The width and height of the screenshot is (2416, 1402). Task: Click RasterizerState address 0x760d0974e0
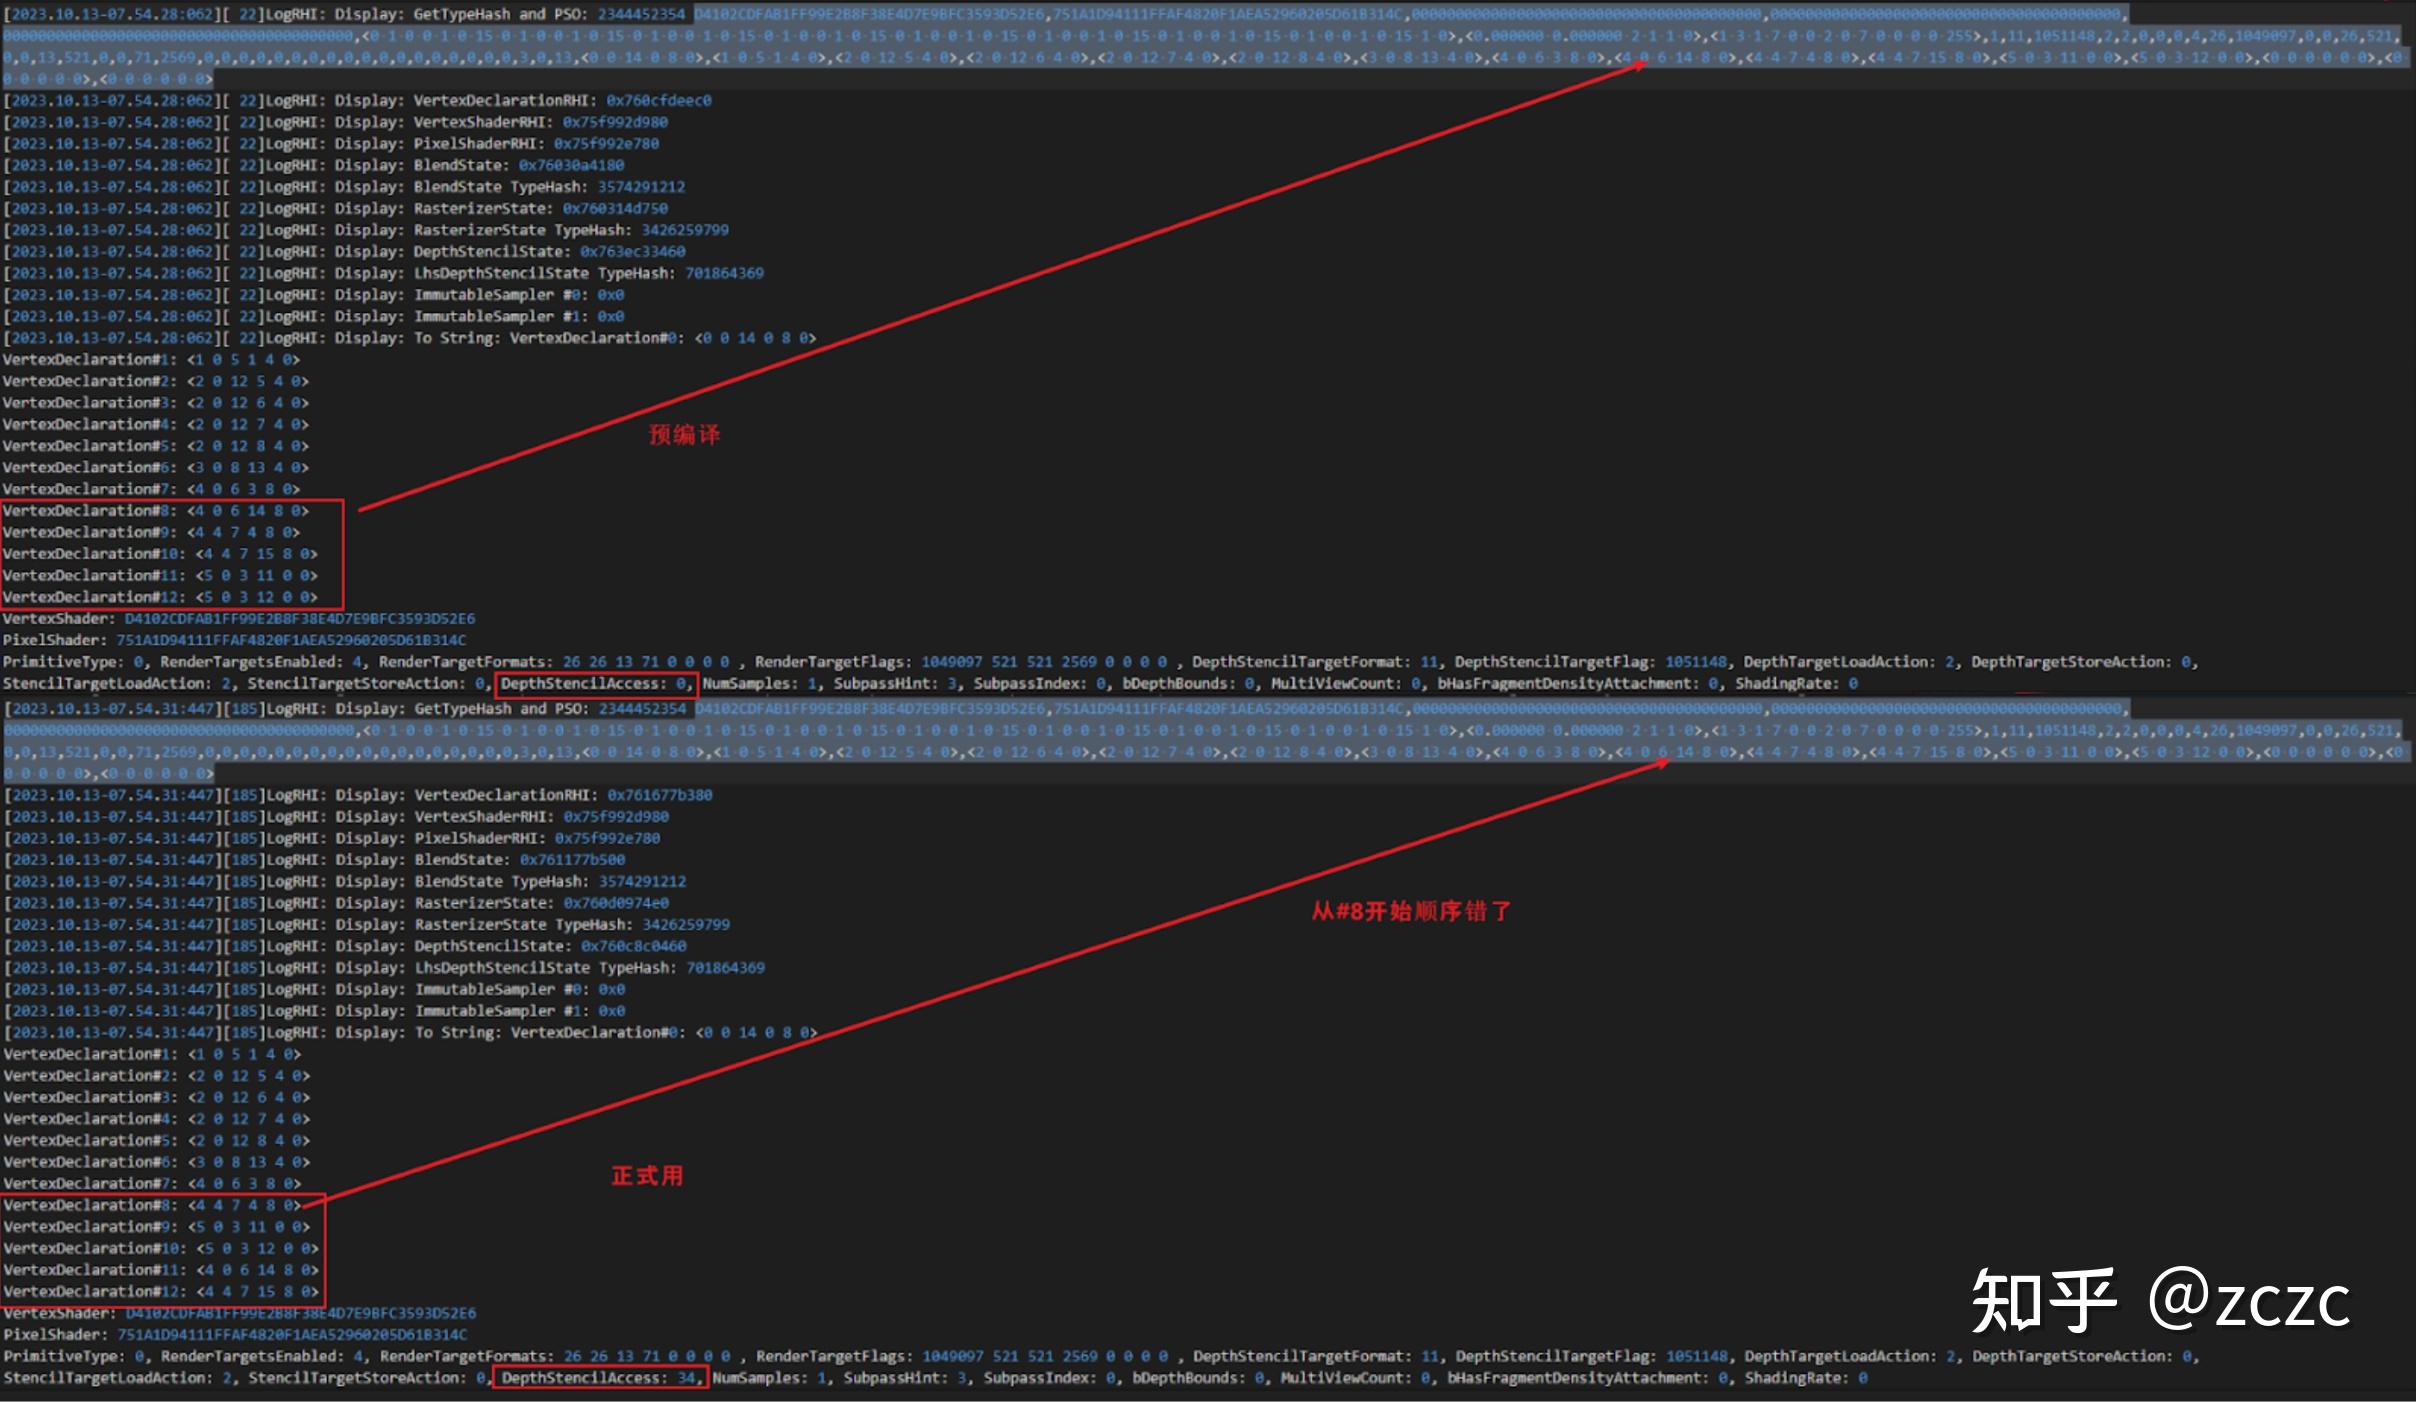615,903
